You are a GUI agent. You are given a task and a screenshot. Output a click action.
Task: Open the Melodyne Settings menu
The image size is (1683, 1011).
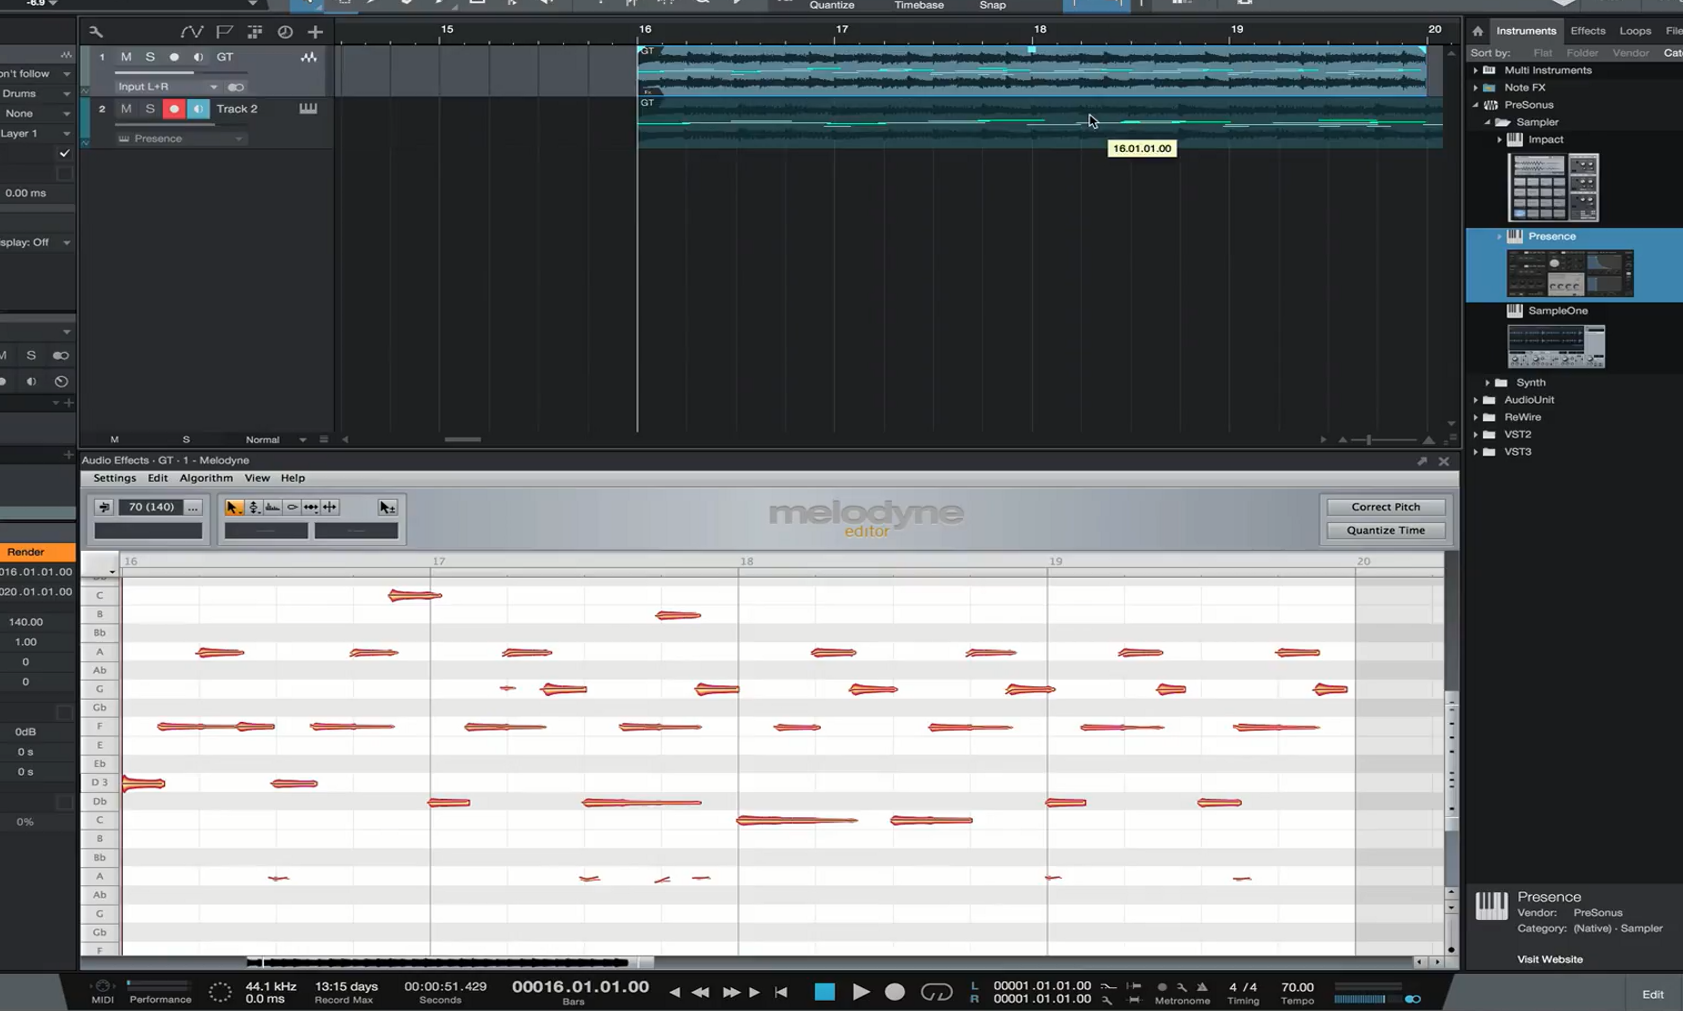(x=114, y=478)
